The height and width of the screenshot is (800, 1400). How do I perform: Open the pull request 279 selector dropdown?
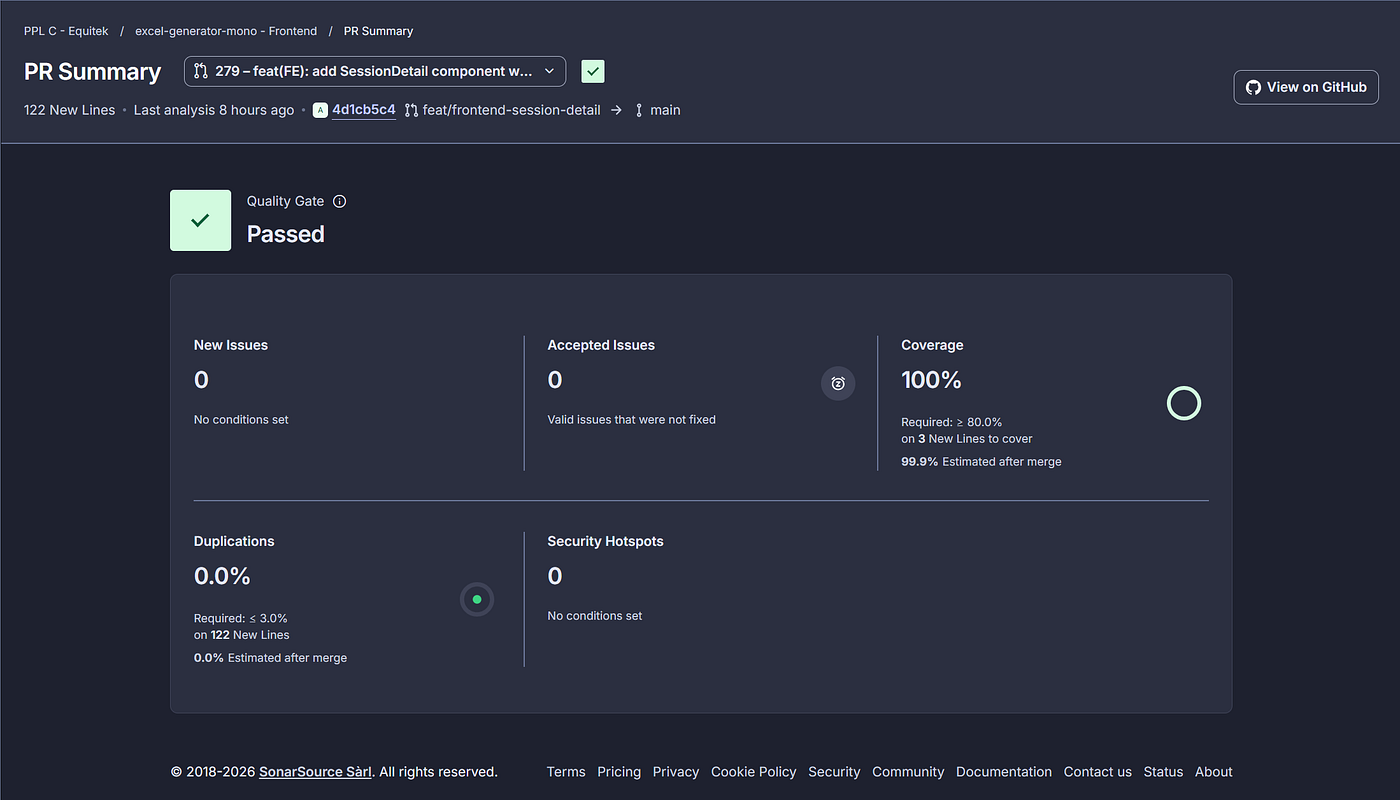pyautogui.click(x=375, y=71)
